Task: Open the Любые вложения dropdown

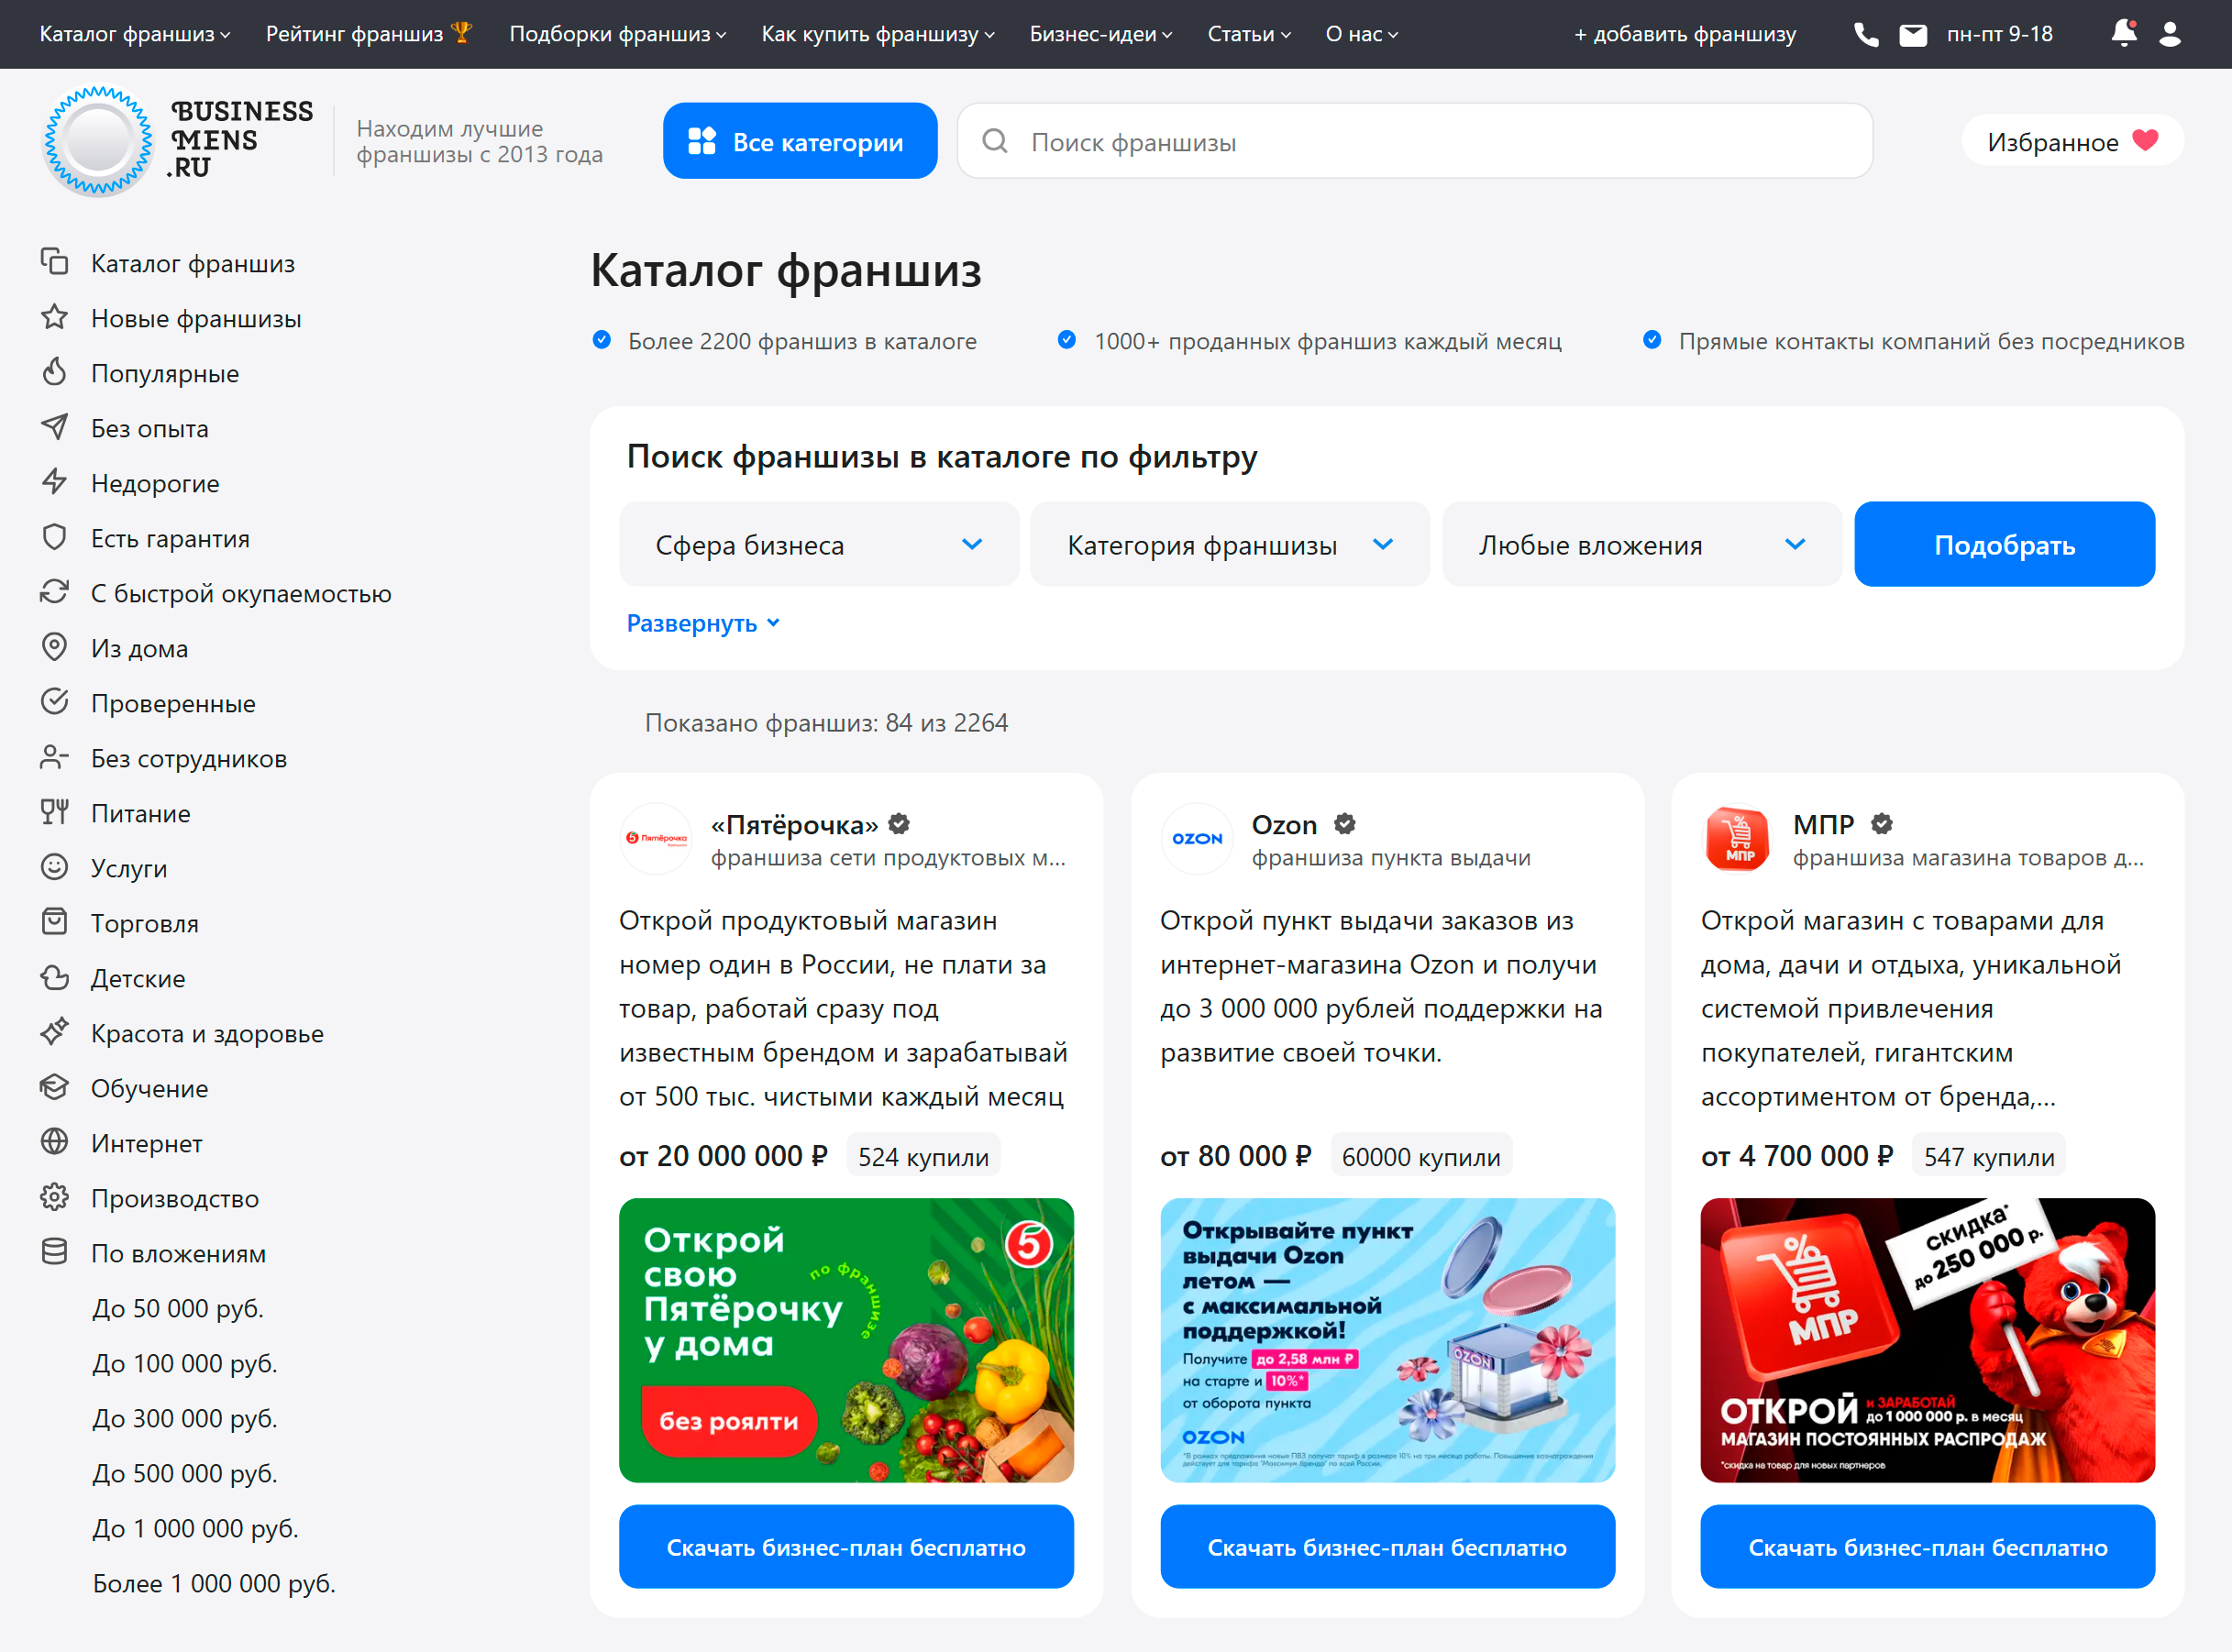Action: coord(1642,545)
